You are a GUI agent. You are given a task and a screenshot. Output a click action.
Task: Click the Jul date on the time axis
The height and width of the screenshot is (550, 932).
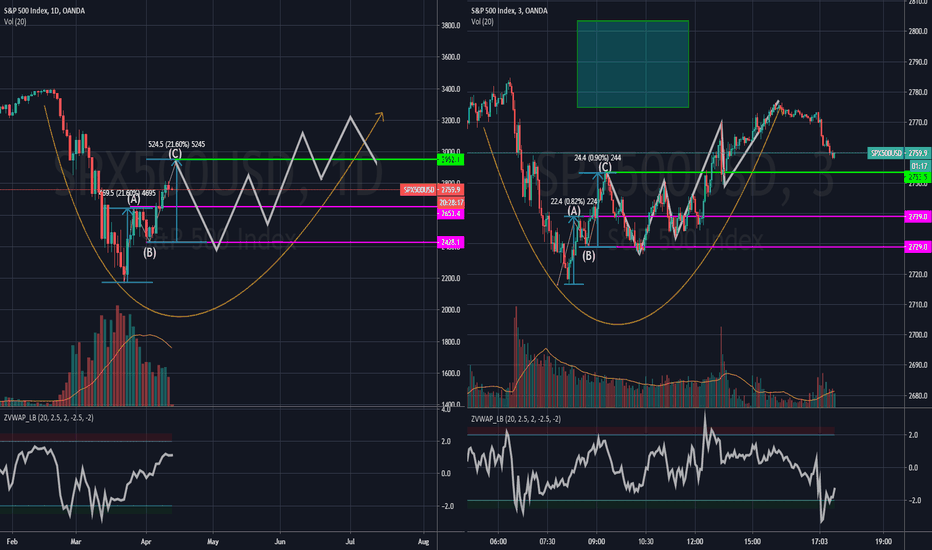coord(350,542)
